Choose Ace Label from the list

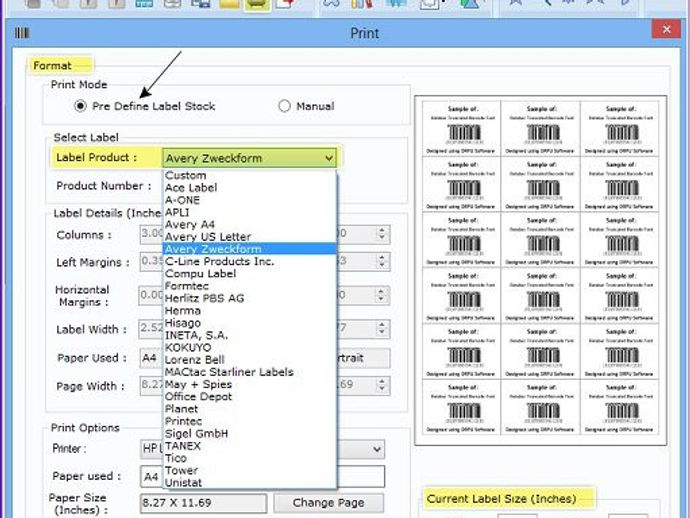pyautogui.click(x=250, y=187)
